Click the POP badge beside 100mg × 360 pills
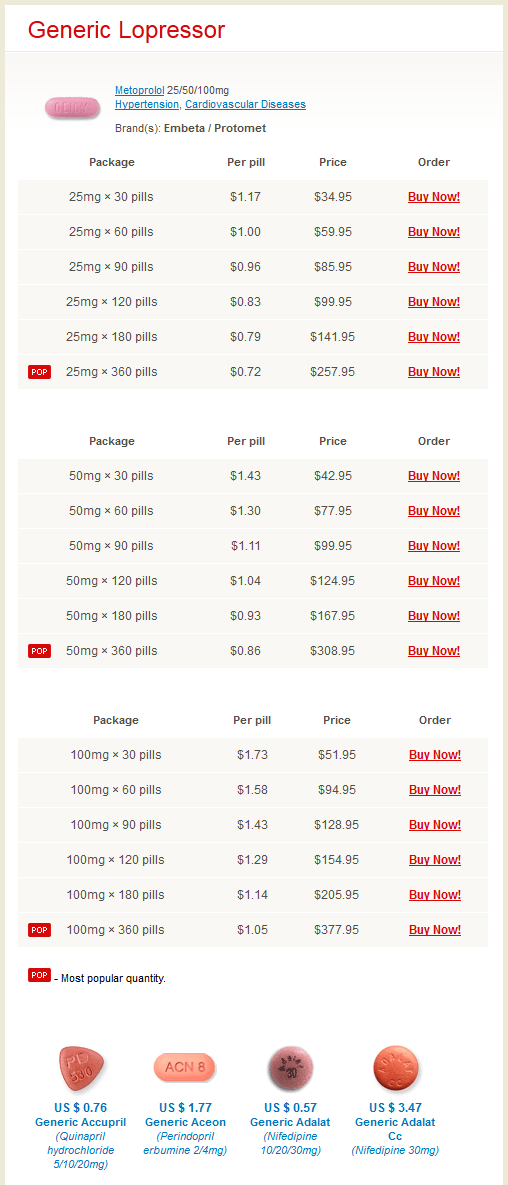Screen dimensions: 508x1185 39,930
